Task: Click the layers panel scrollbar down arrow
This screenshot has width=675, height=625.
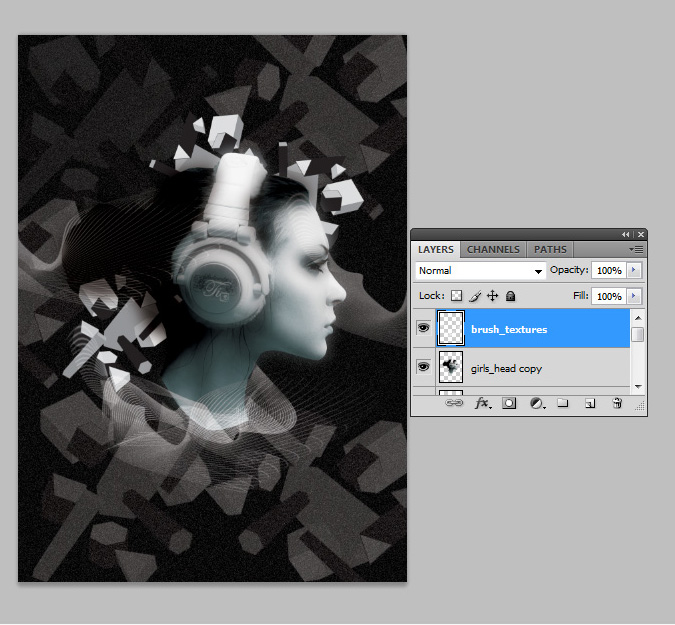Action: tap(637, 385)
